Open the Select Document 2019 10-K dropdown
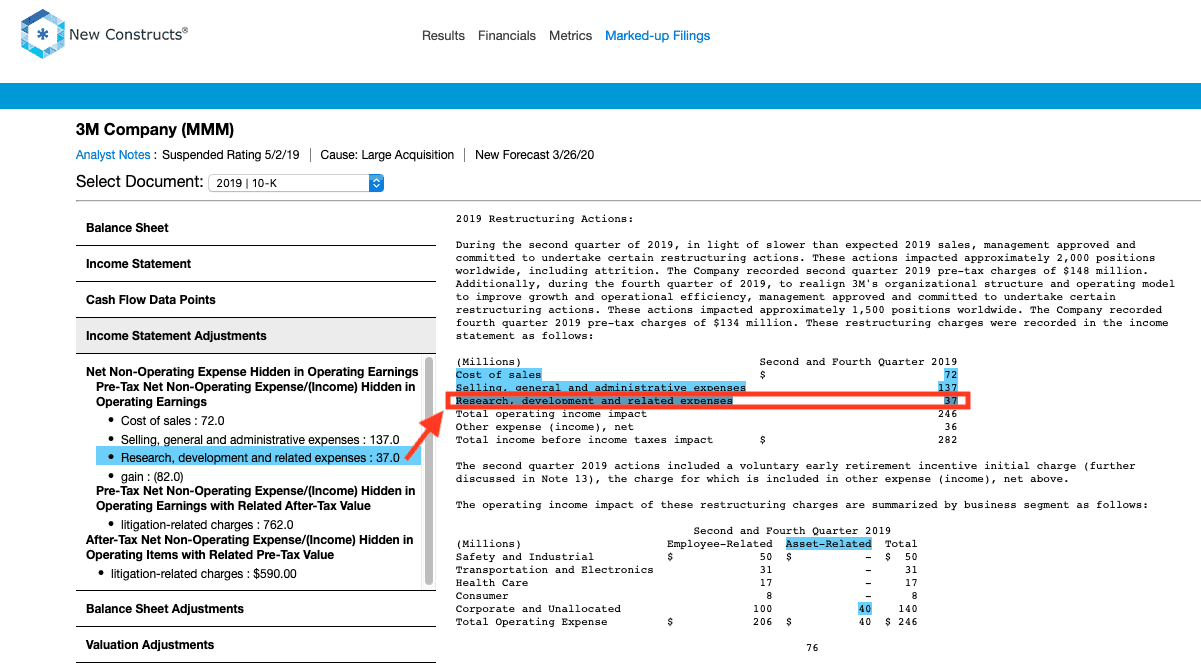Screen dimensions: 1201x664 tap(296, 183)
